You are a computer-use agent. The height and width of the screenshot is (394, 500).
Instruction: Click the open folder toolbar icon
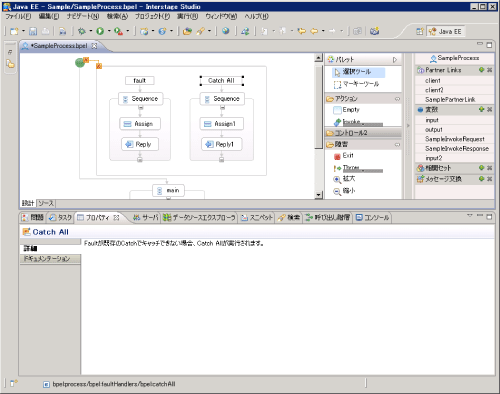coord(187,31)
